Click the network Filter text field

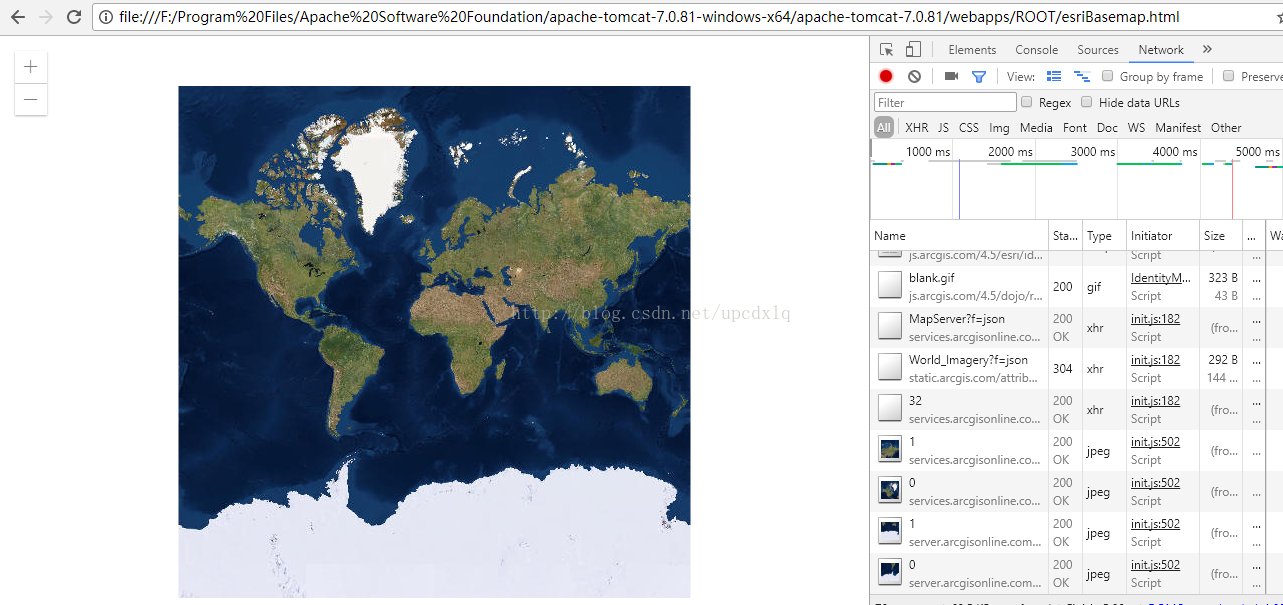tap(945, 102)
